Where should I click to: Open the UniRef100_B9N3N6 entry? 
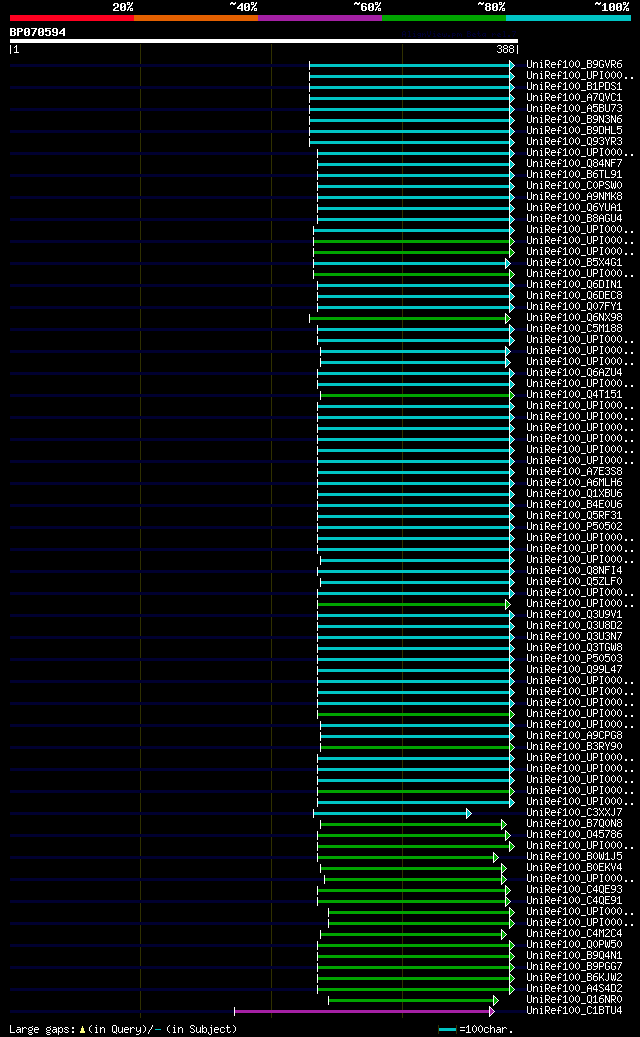(574, 120)
